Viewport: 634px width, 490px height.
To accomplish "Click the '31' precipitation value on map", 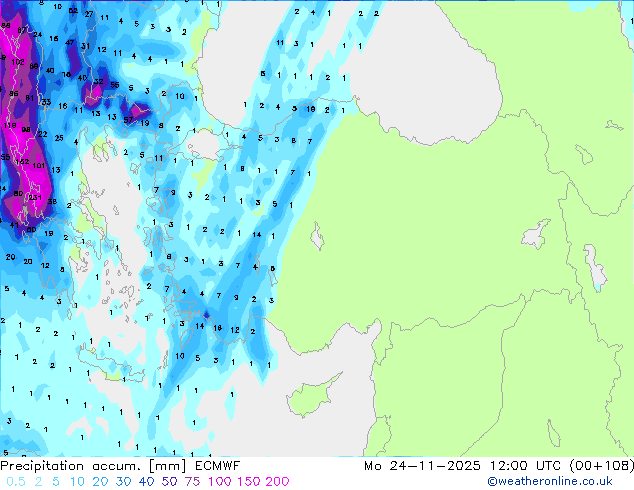I will 85,46.
